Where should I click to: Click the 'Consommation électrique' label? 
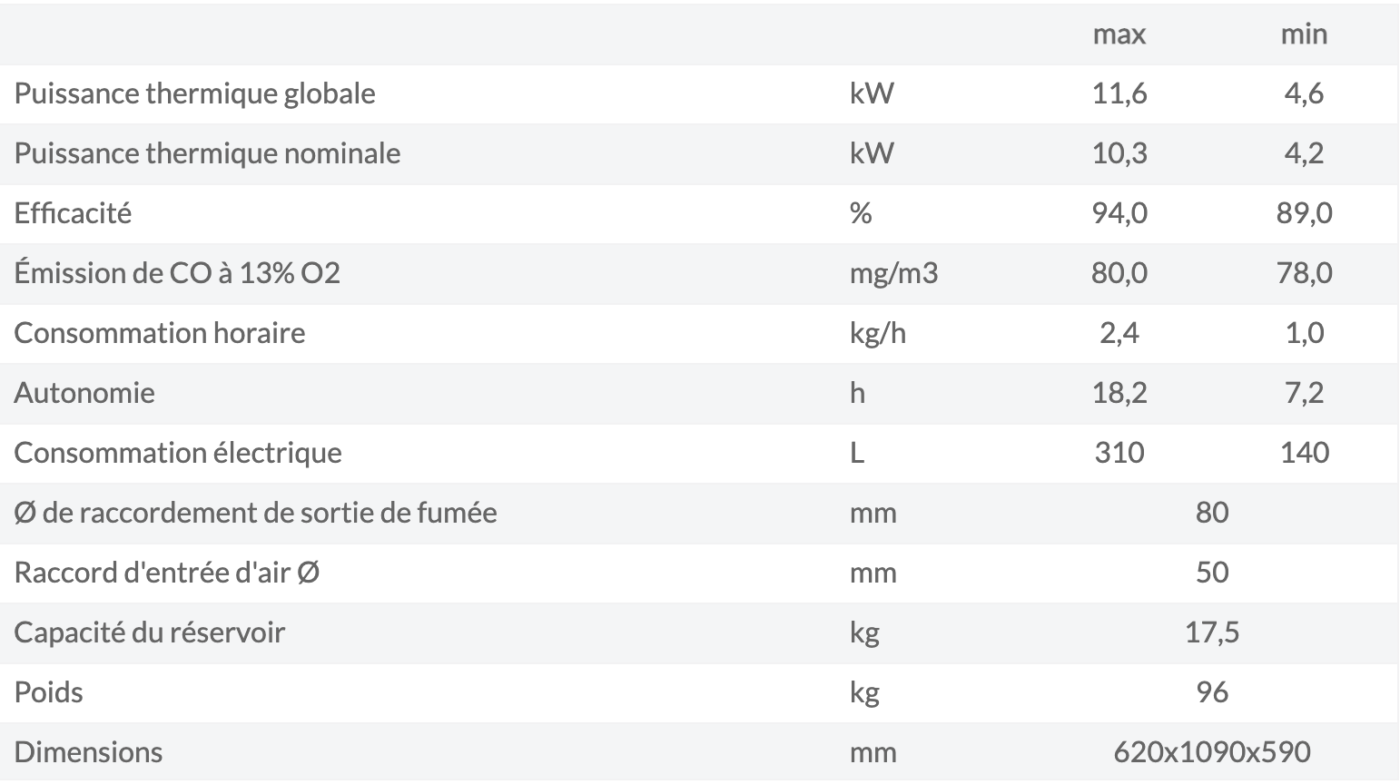[x=178, y=453]
